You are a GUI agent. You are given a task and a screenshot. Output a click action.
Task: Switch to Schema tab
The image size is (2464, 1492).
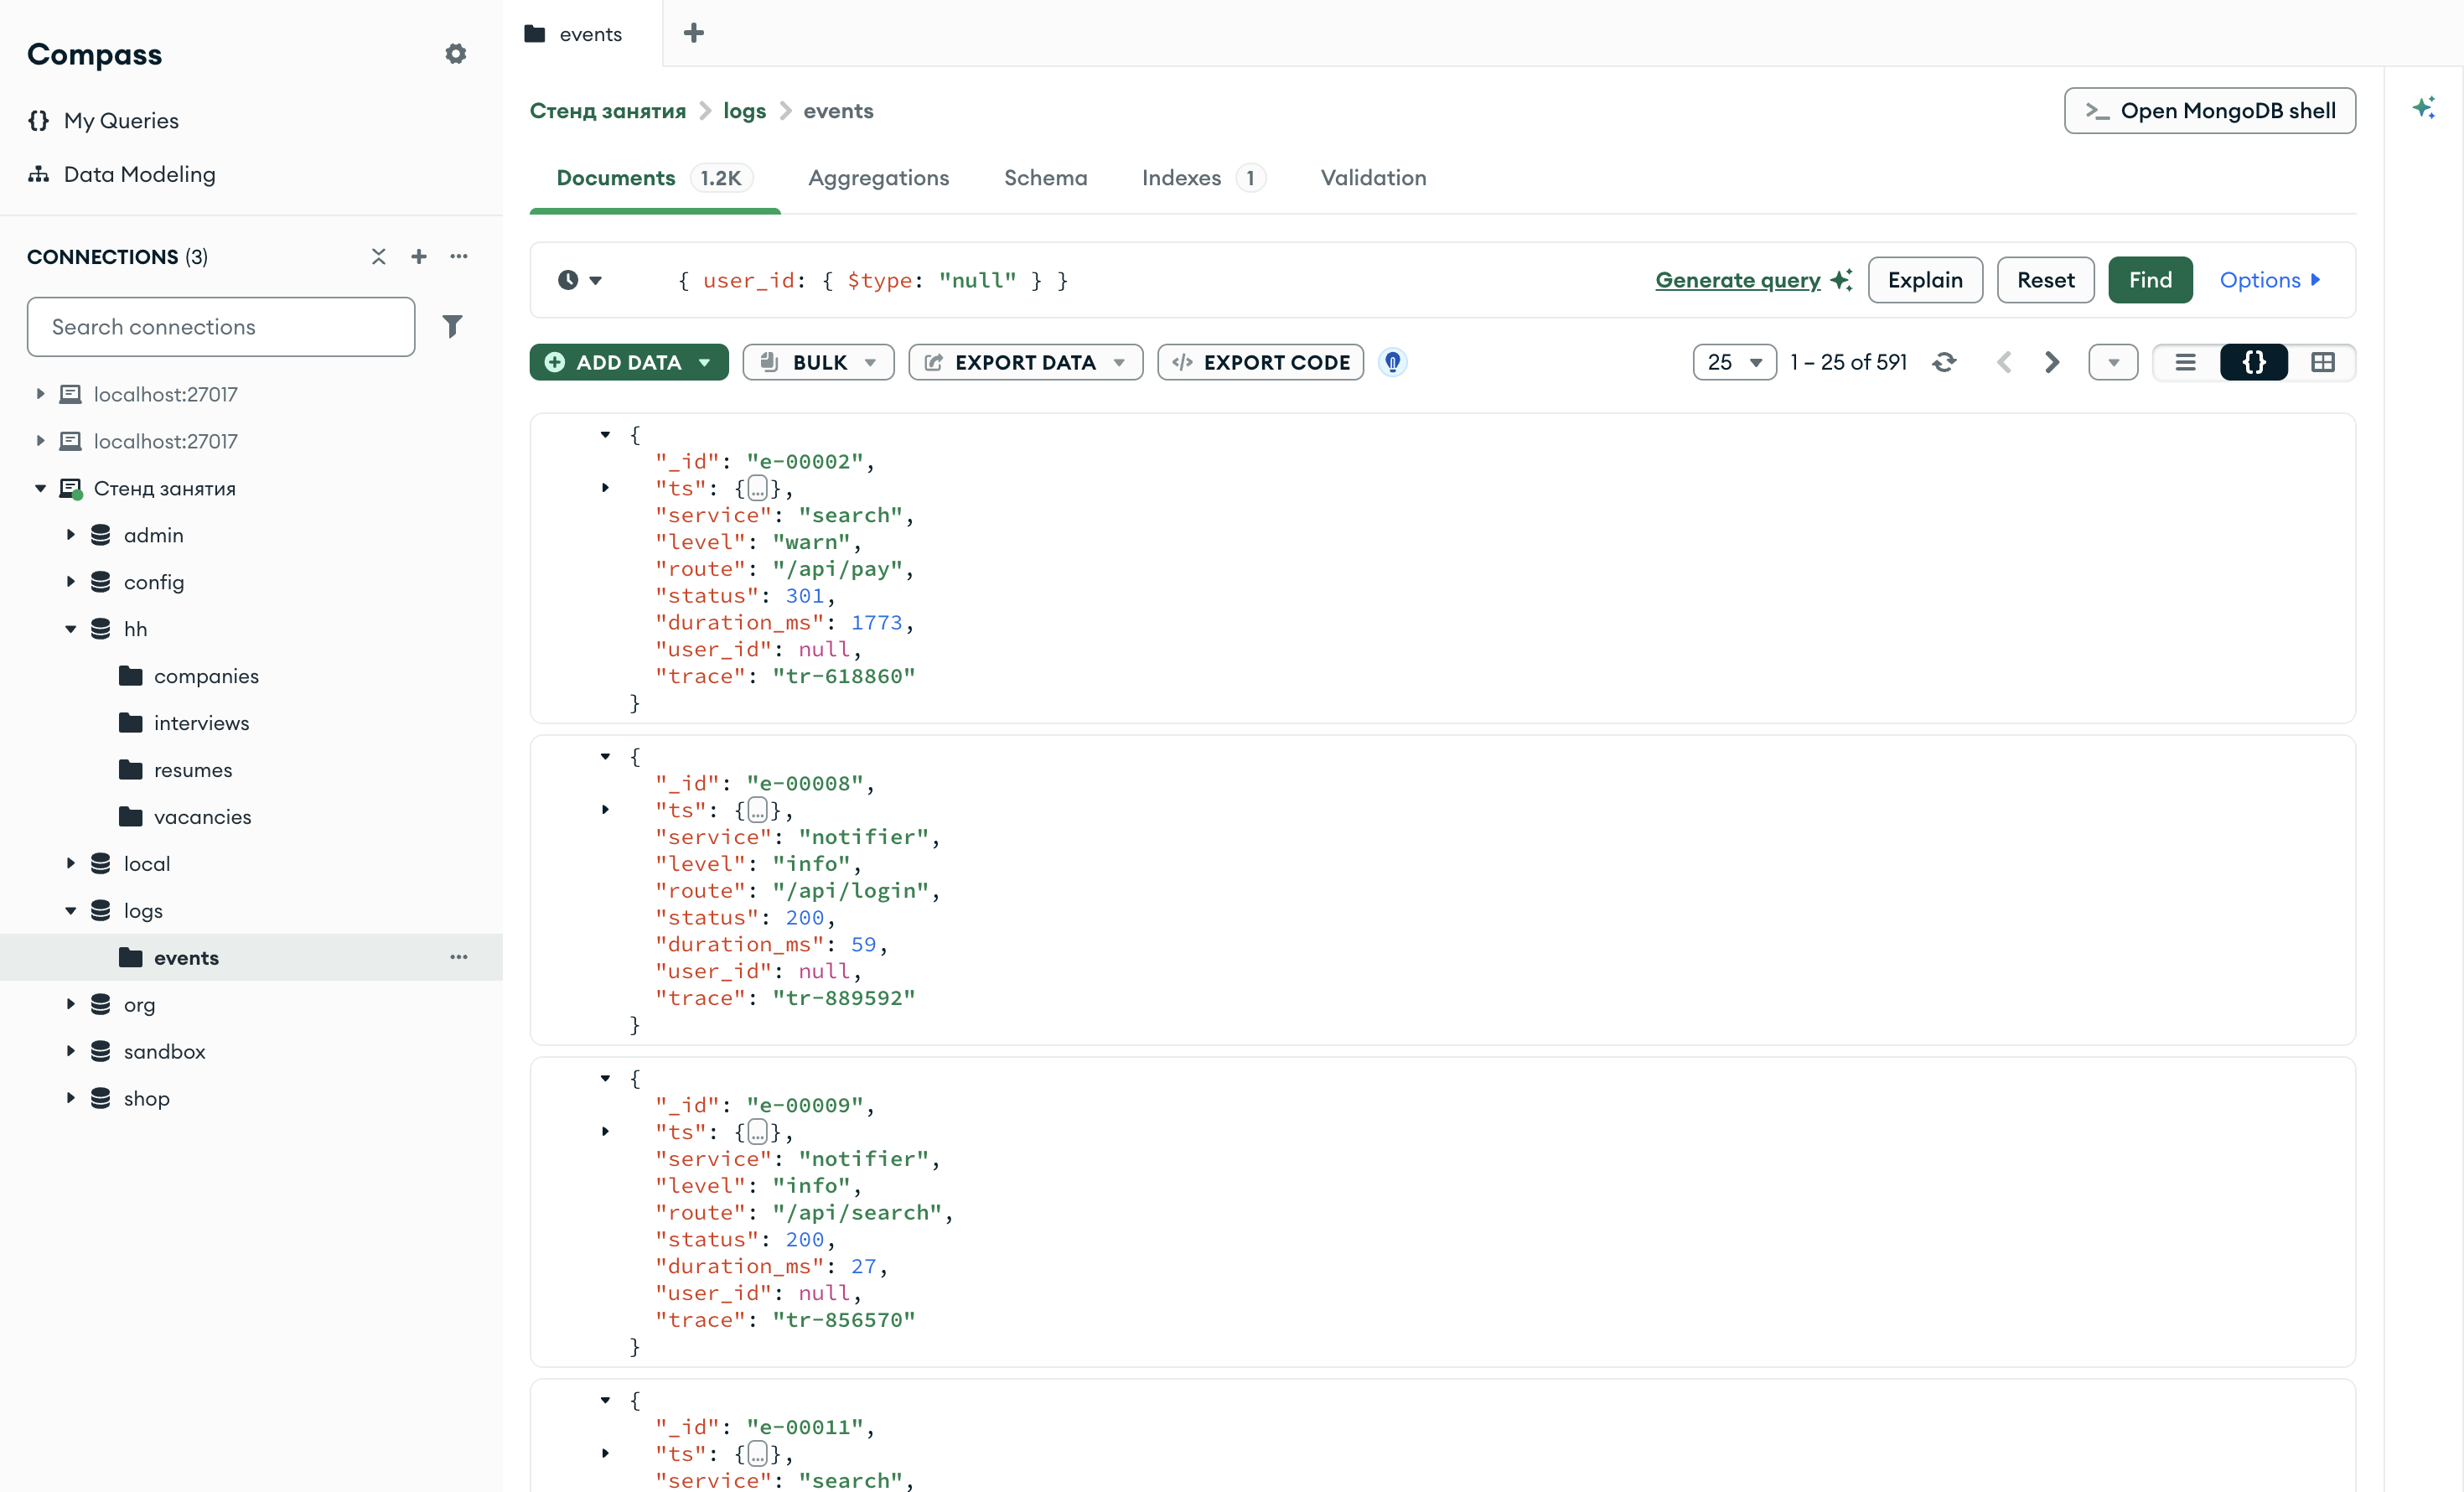click(x=1045, y=178)
